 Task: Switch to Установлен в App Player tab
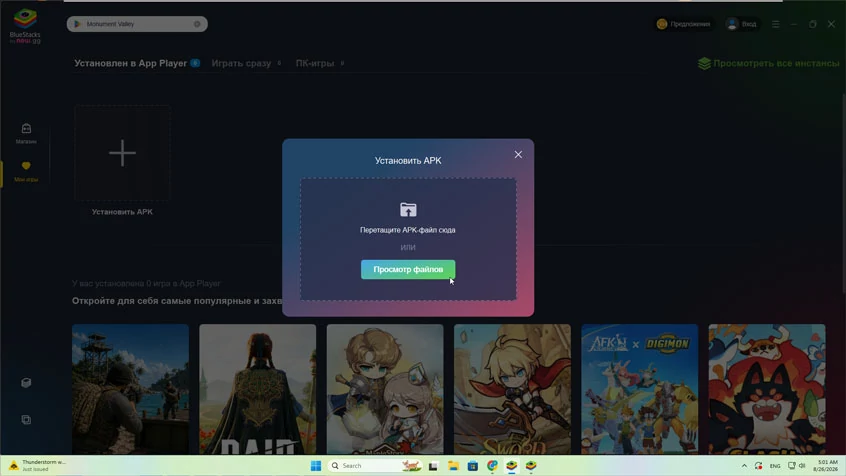pyautogui.click(x=131, y=63)
